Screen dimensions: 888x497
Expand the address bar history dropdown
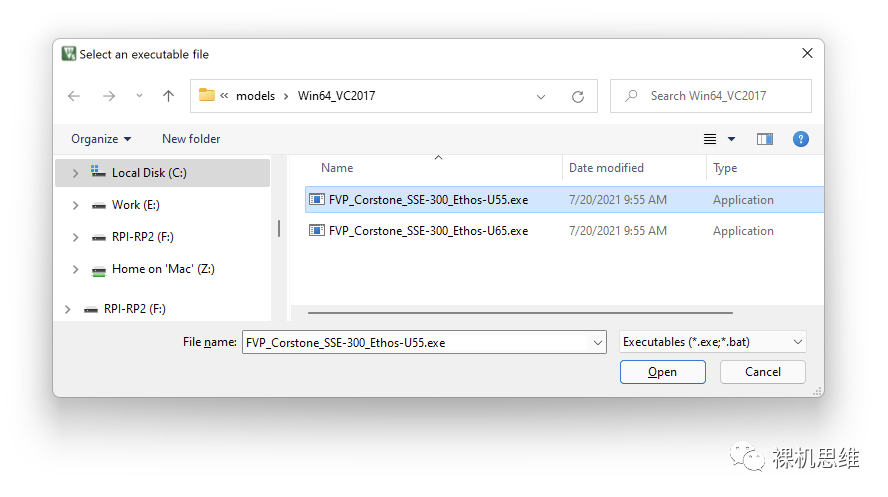541,97
